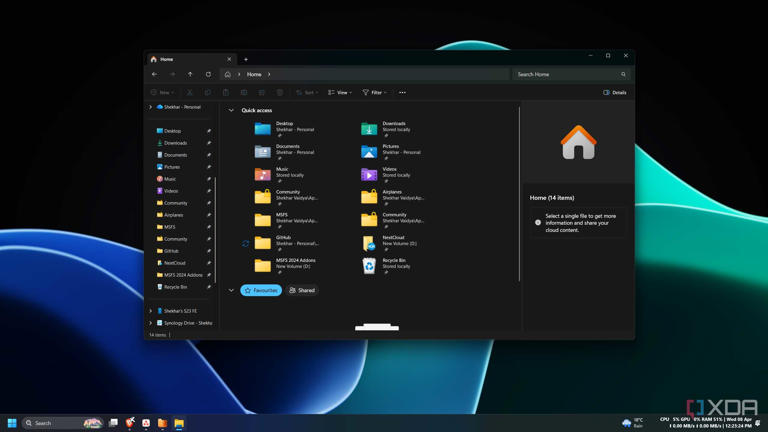768x432 pixels.
Task: Open the Sort dropdown
Action: coord(307,92)
